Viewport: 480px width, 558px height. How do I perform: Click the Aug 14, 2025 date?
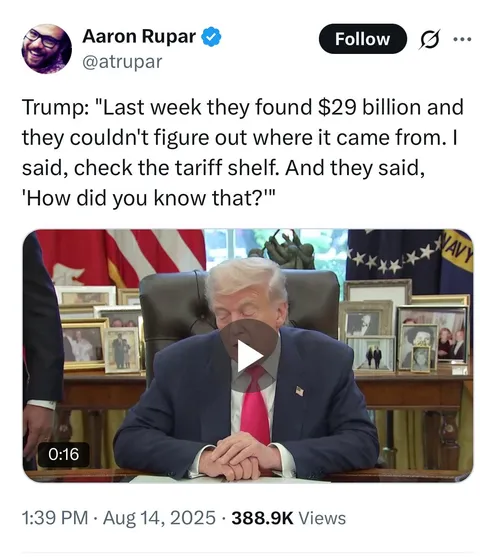pos(159,518)
